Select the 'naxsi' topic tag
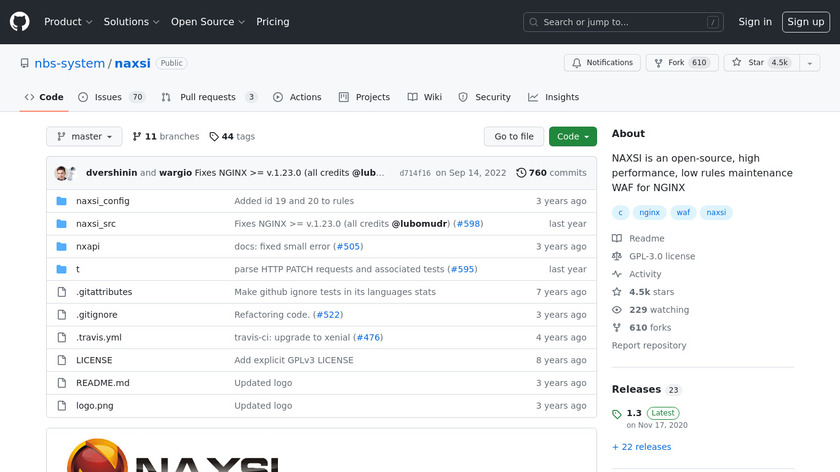This screenshot has width=840, height=472. 716,213
